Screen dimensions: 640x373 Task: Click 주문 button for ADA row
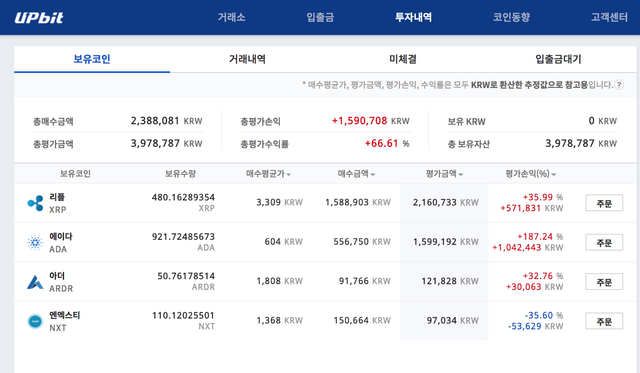(x=604, y=242)
